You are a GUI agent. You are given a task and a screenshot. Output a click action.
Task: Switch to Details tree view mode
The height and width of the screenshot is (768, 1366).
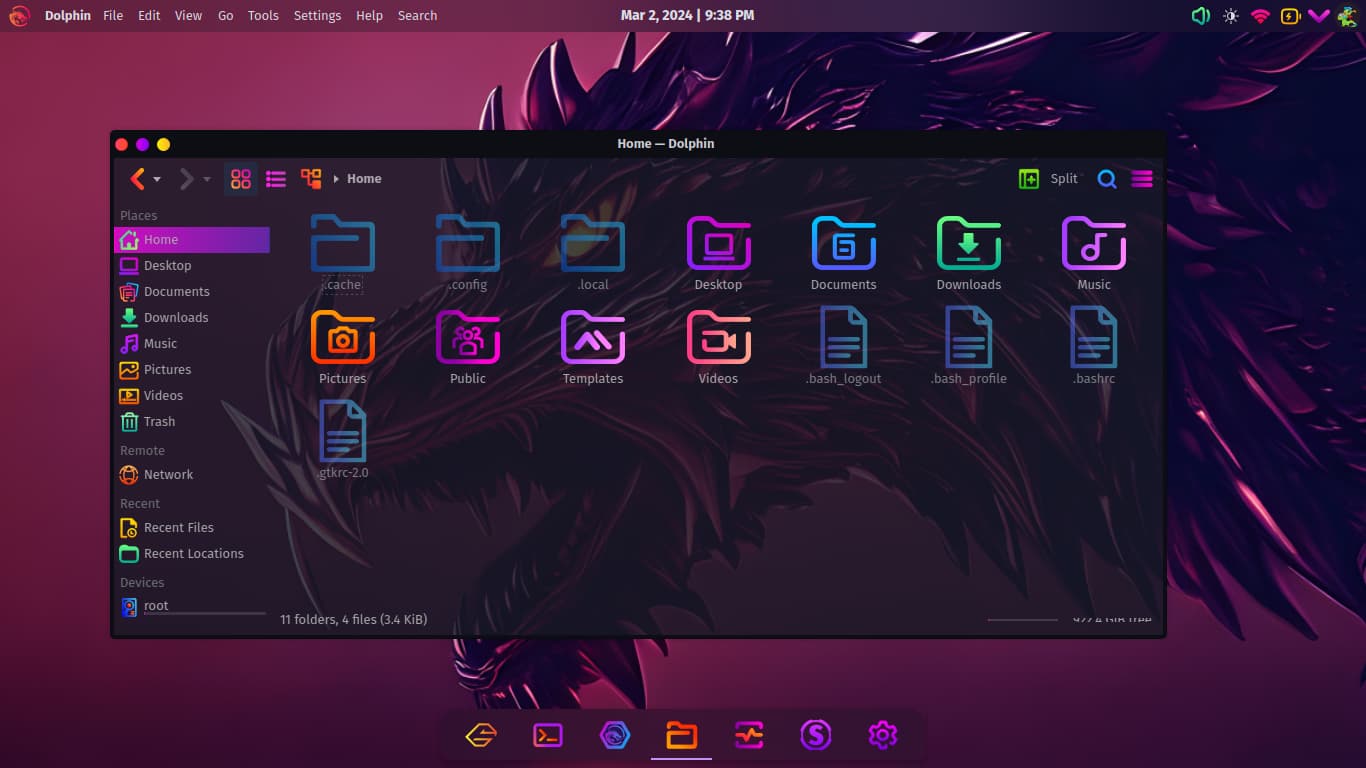click(311, 179)
